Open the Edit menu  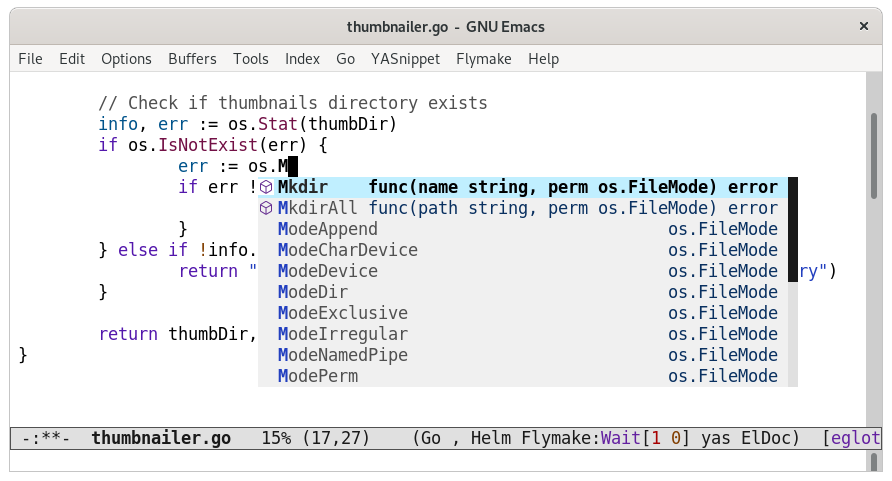(x=72, y=59)
